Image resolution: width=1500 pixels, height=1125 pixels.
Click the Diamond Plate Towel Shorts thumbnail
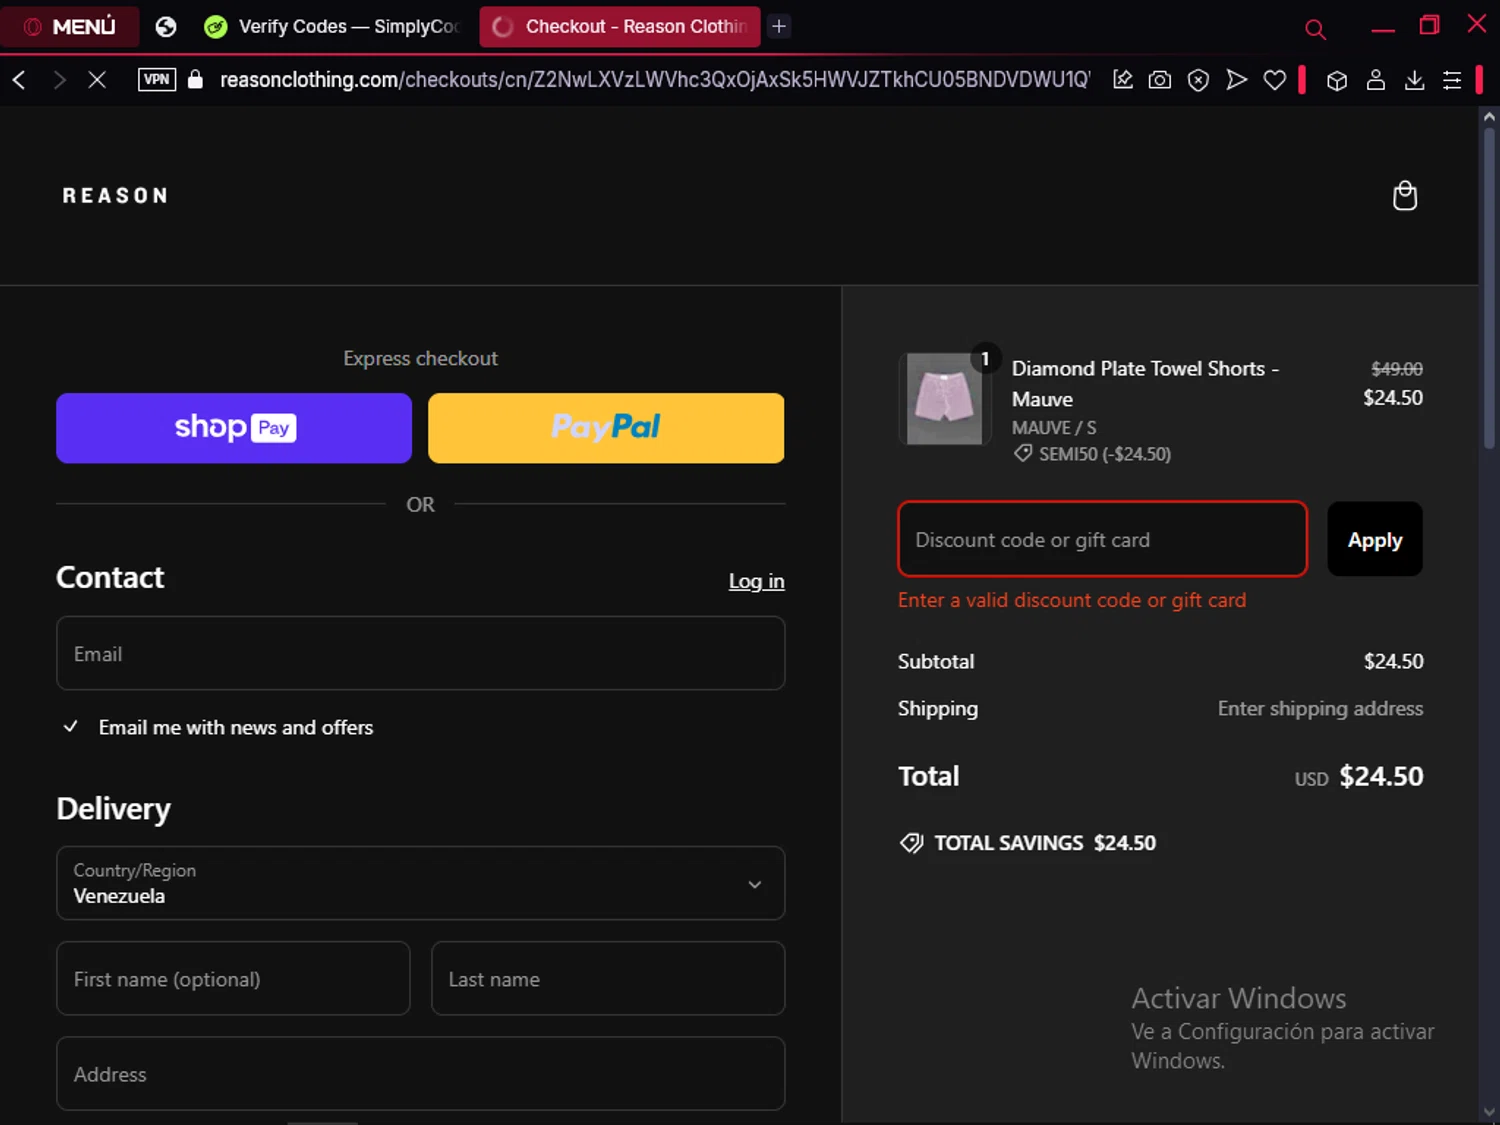click(x=944, y=398)
